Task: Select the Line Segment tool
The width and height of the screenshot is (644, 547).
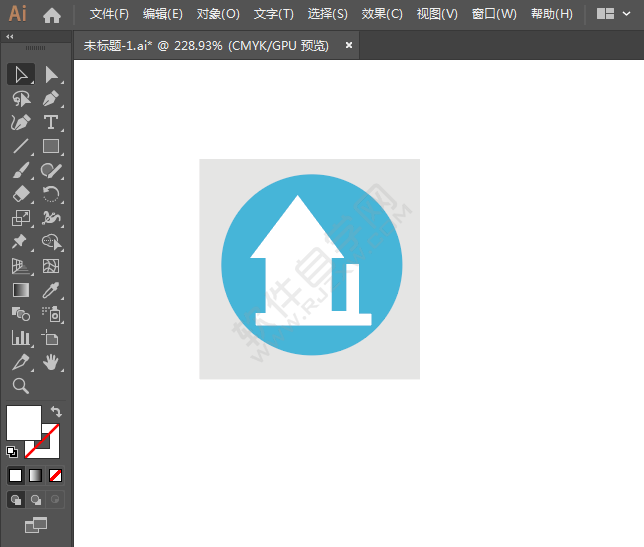Action: coord(21,146)
